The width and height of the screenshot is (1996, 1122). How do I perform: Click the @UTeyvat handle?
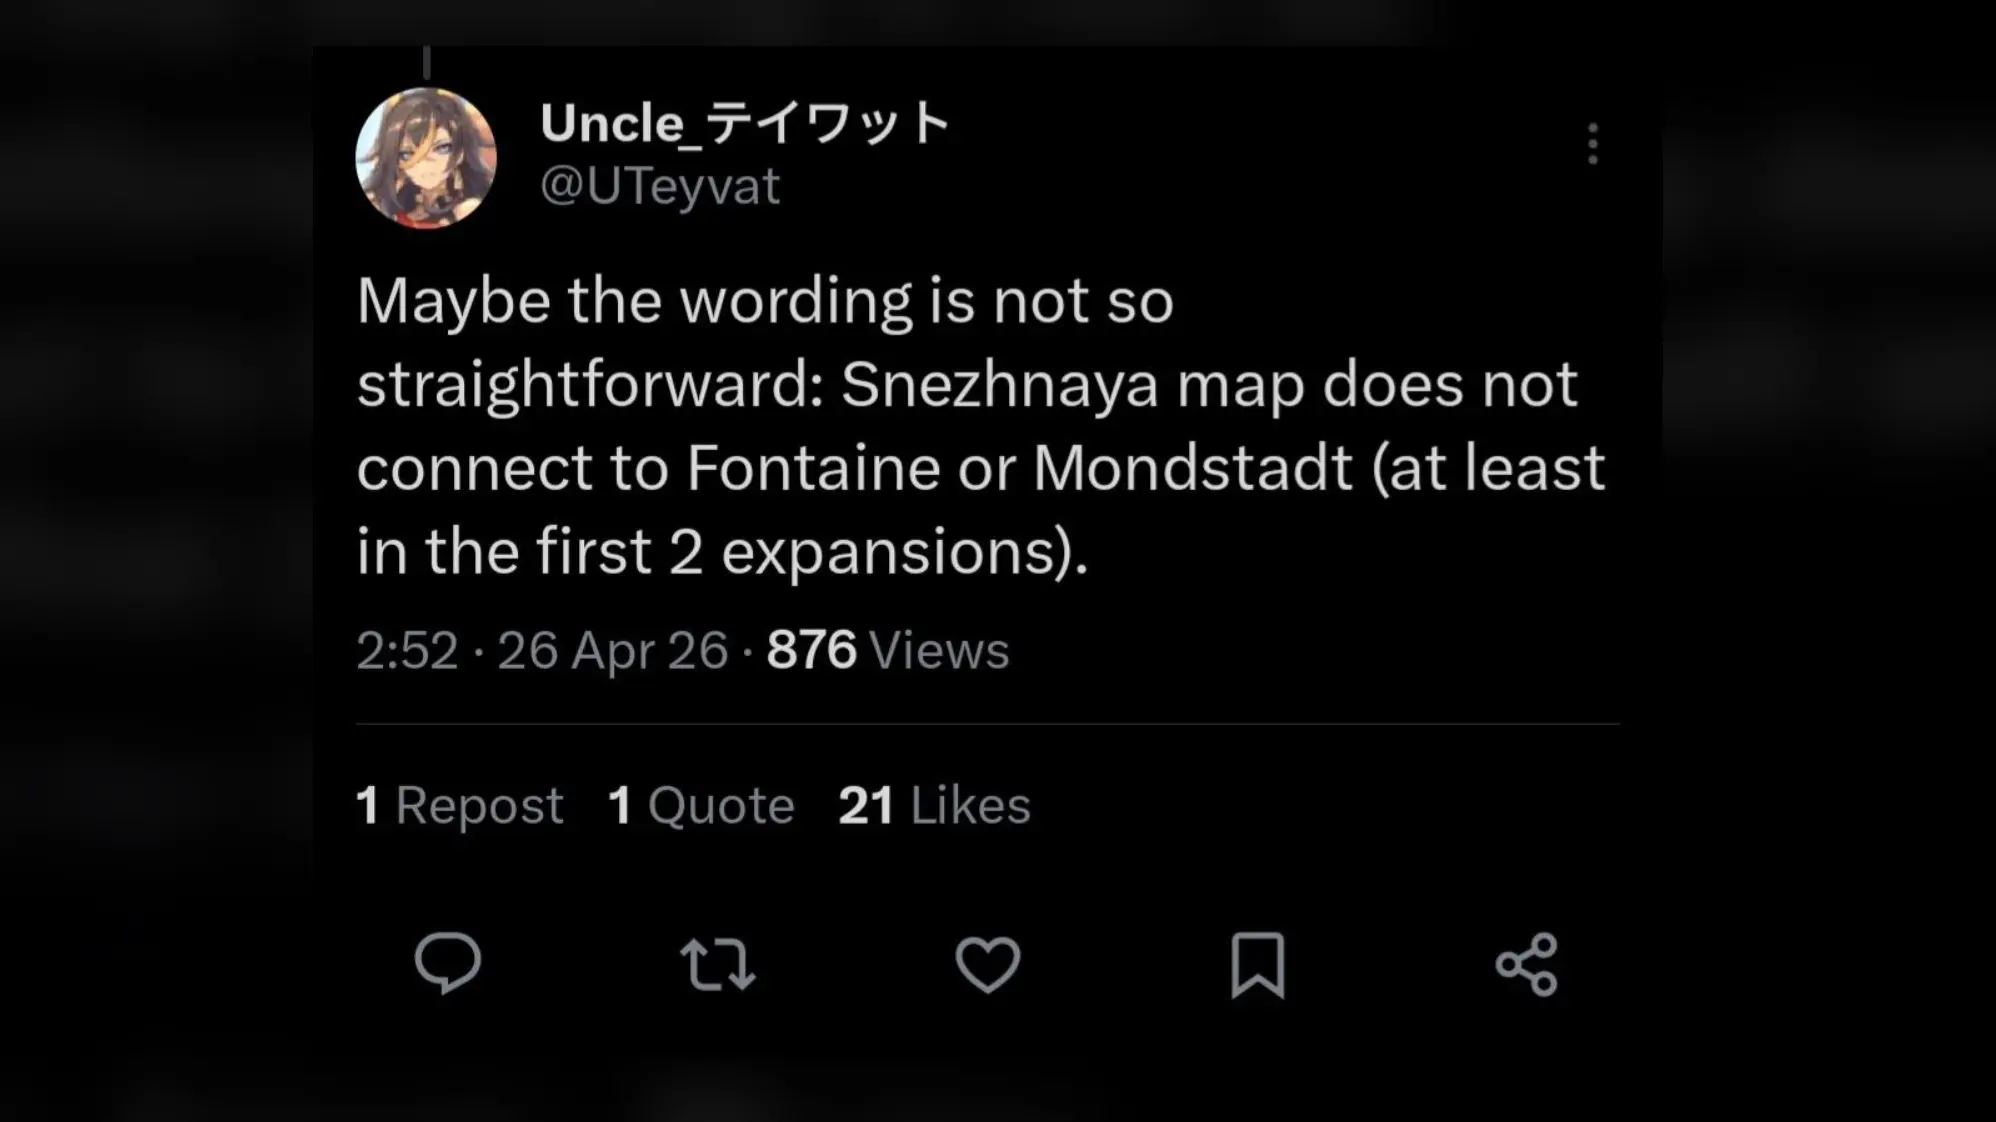(660, 186)
